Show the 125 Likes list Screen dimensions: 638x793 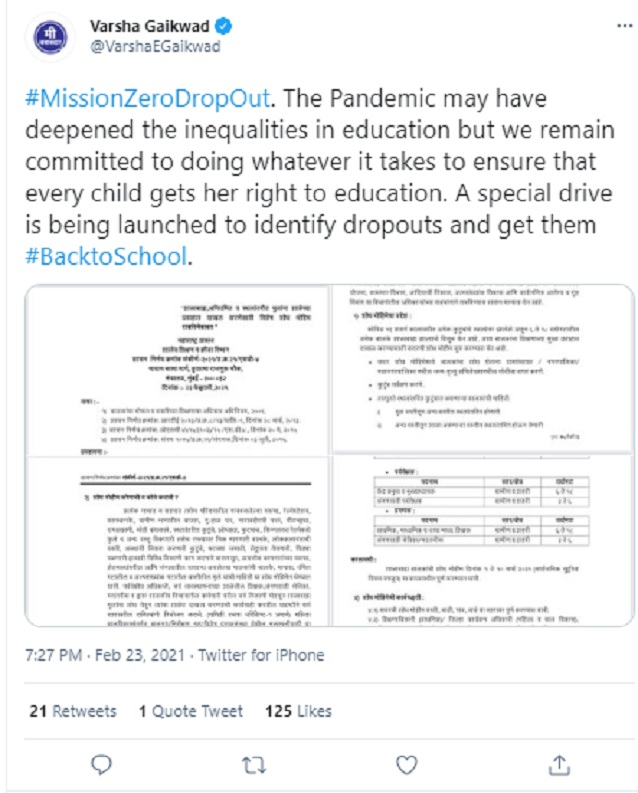pyautogui.click(x=299, y=711)
